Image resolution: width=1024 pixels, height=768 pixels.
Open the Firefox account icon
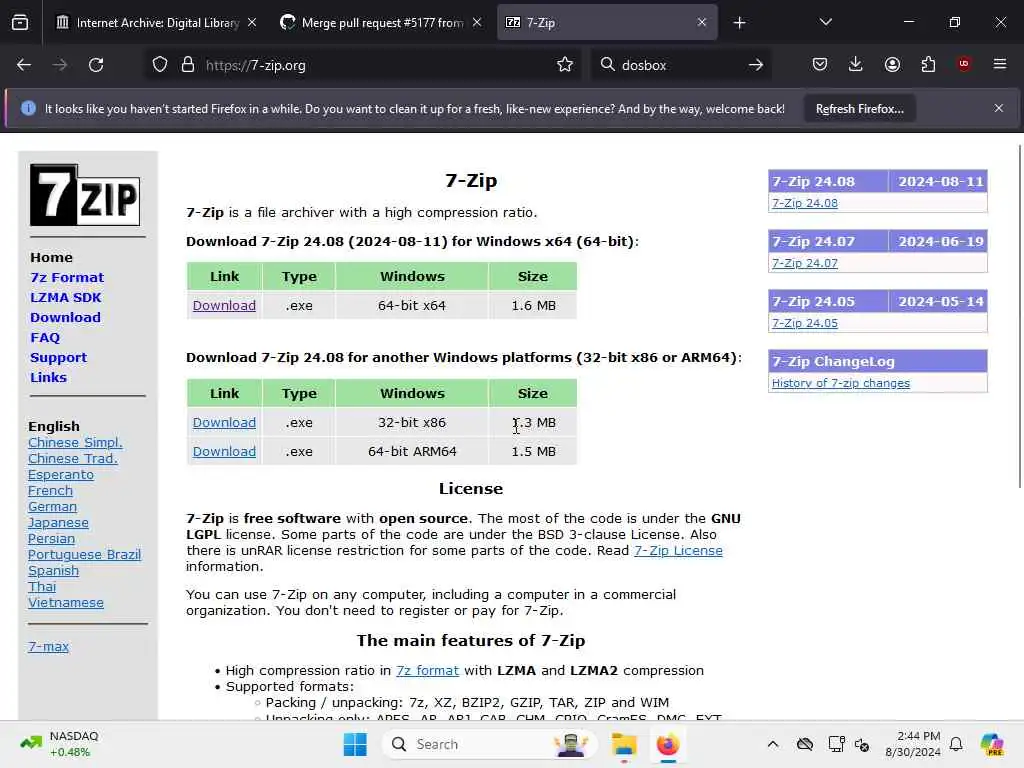[x=892, y=64]
